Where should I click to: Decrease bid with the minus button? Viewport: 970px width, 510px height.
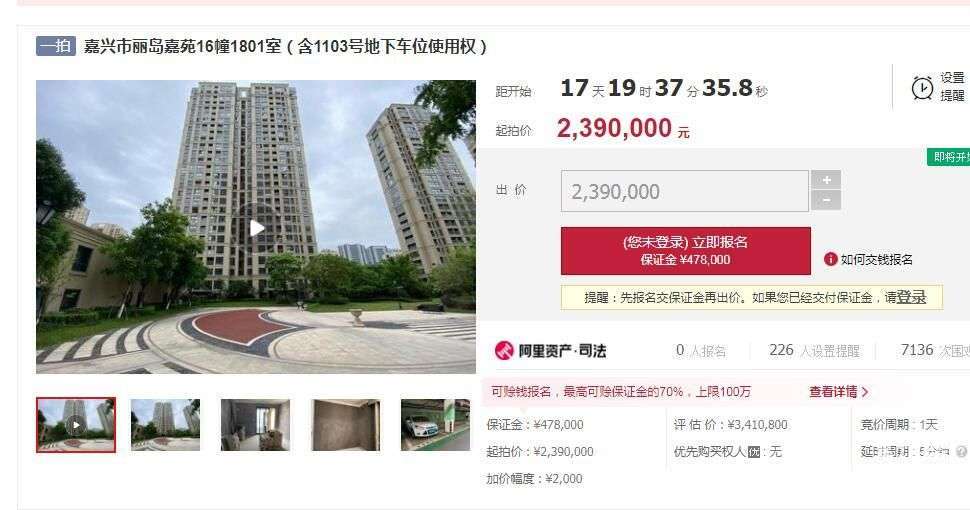pyautogui.click(x=826, y=201)
